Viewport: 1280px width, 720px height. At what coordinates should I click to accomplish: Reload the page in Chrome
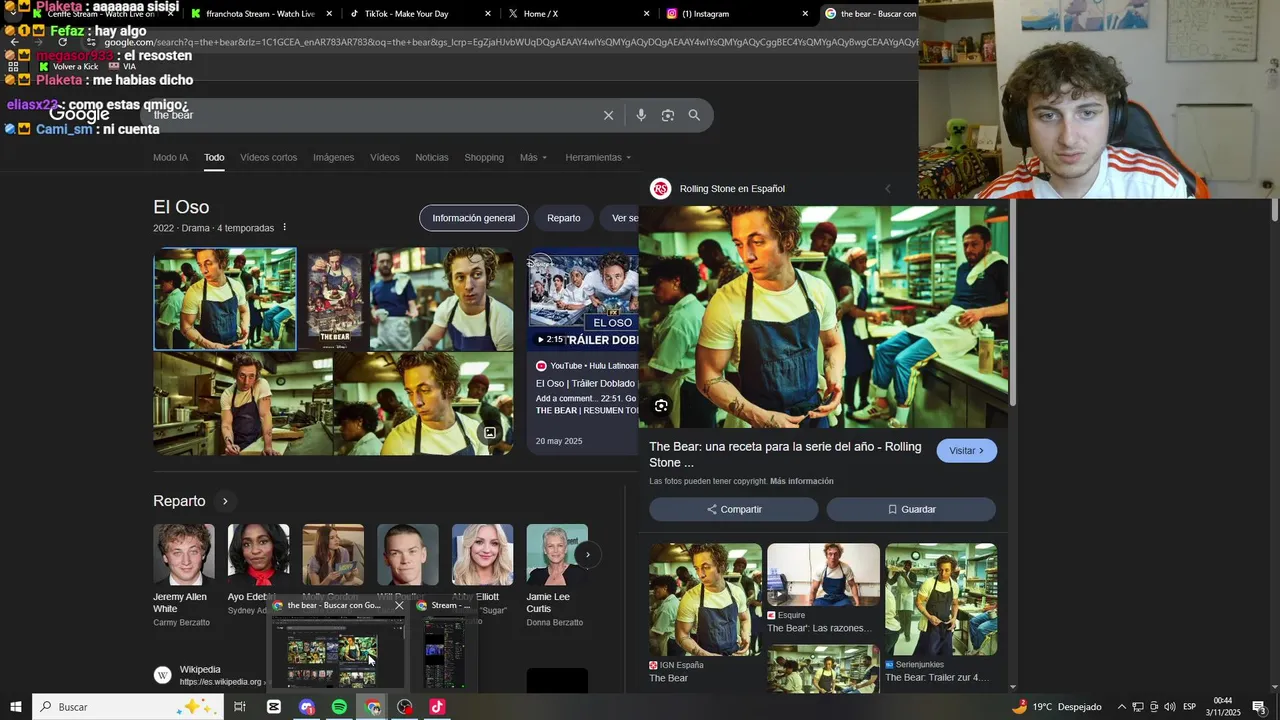click(62, 42)
